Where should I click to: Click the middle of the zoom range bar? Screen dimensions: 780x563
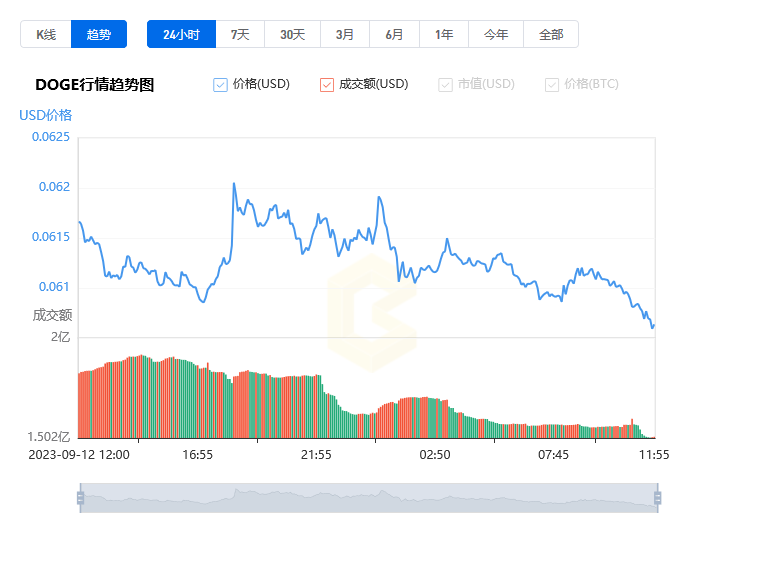(x=369, y=498)
